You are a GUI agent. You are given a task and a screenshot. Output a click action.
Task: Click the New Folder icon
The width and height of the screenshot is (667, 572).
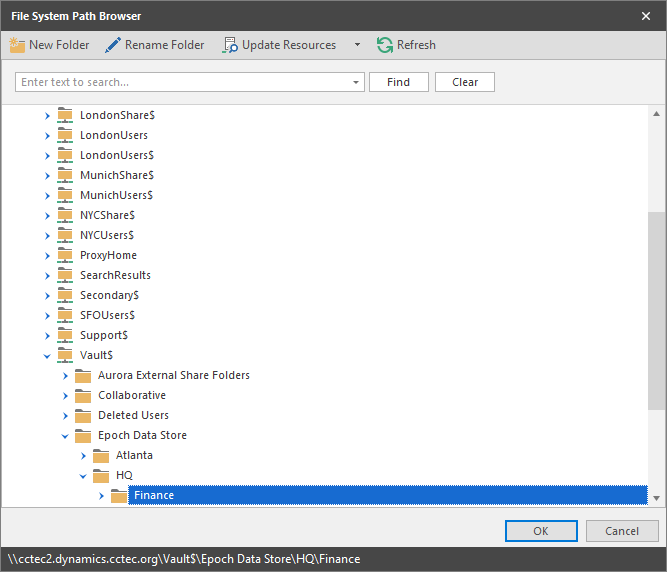(x=17, y=45)
